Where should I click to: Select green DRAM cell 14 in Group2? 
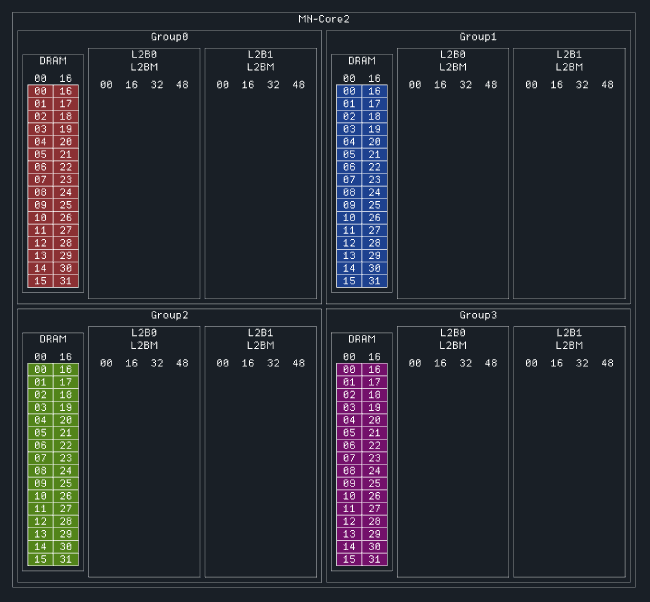coord(40,547)
